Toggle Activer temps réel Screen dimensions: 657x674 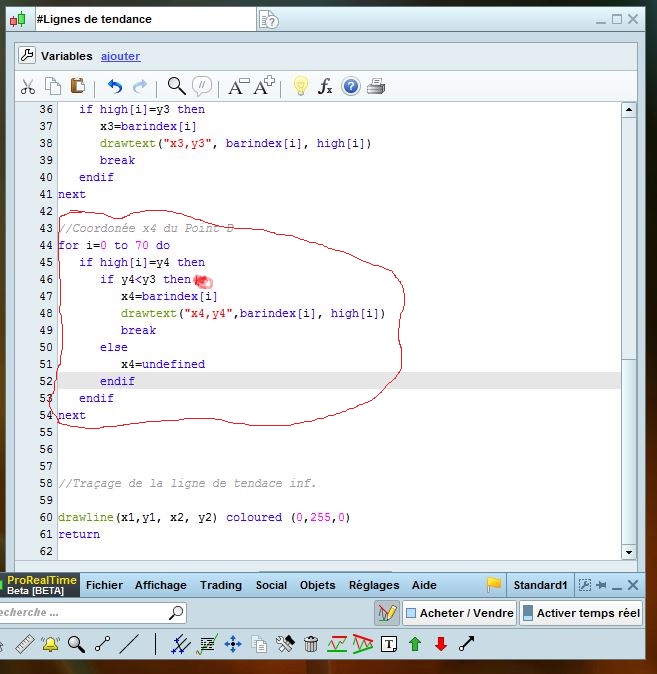582,613
